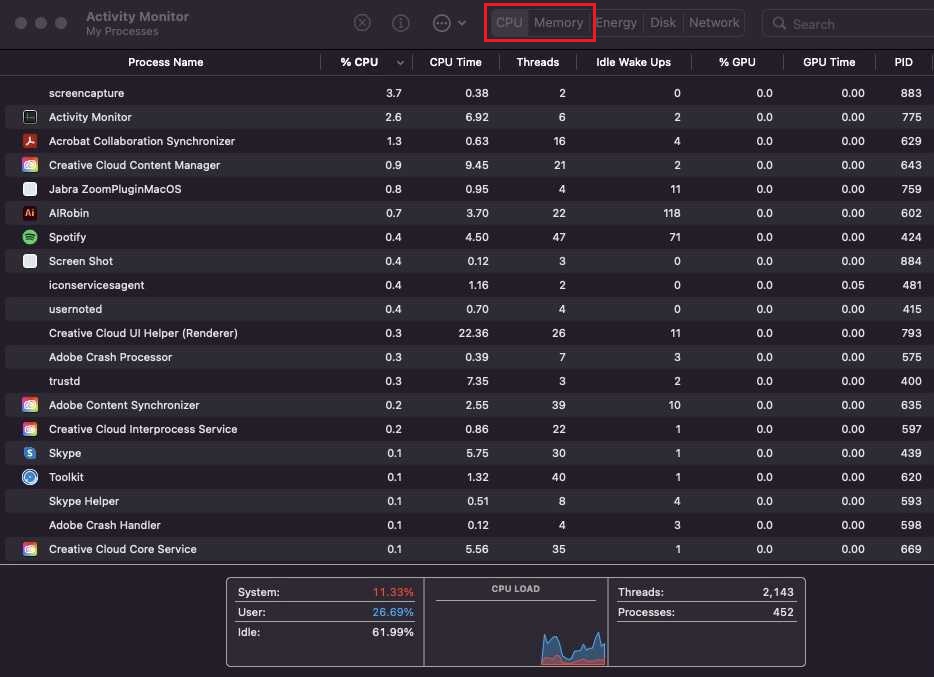Sort by PID column header
Image resolution: width=934 pixels, height=677 pixels.
point(903,62)
